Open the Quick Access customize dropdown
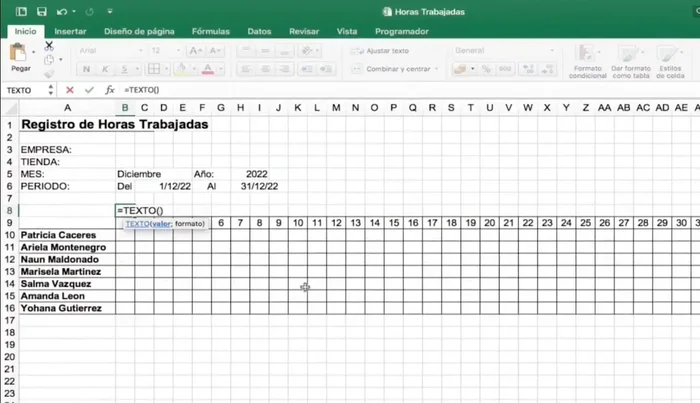Viewport: 700px width, 403px height. [x=110, y=12]
